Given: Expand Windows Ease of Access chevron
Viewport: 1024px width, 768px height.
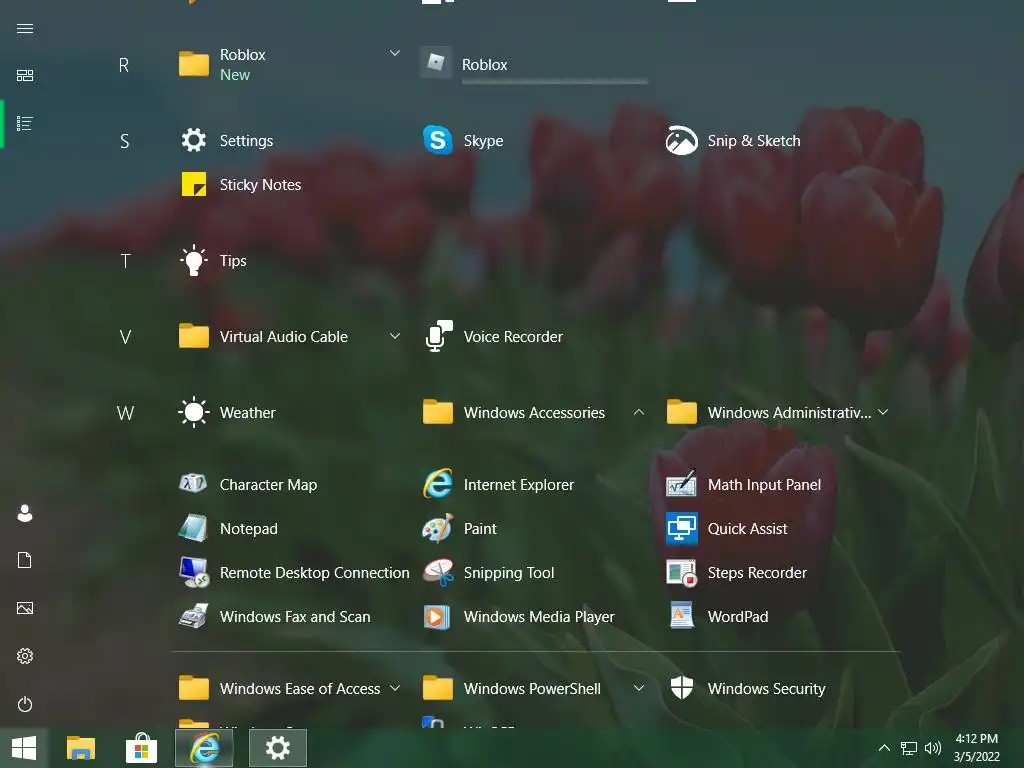Looking at the screenshot, I should [x=395, y=688].
